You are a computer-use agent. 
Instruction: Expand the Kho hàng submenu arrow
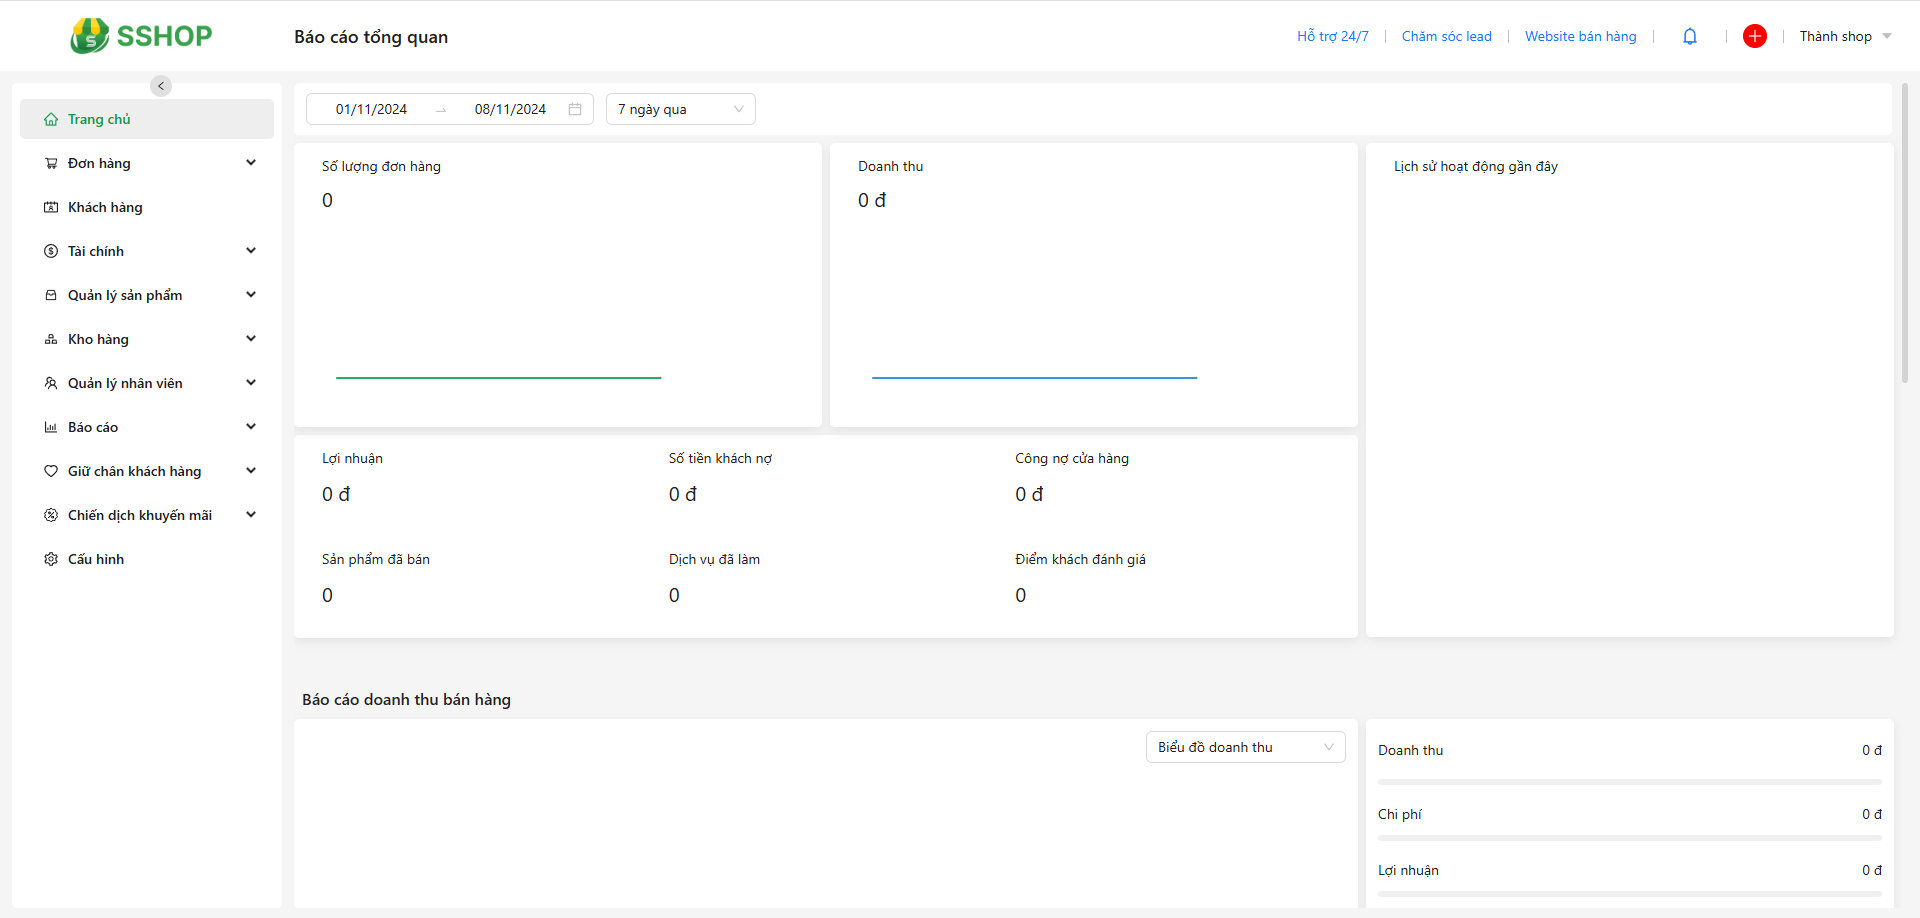tap(251, 339)
